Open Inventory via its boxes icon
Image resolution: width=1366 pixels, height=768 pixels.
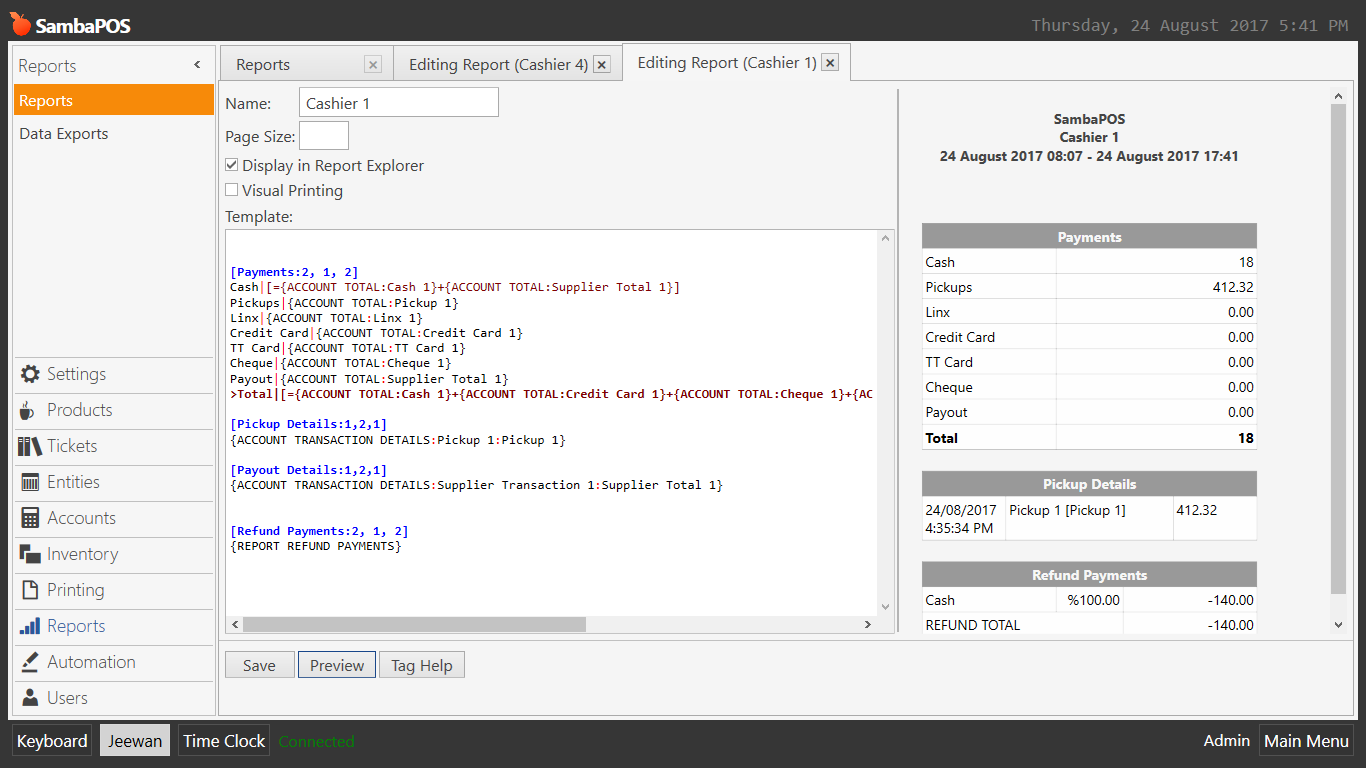30,554
